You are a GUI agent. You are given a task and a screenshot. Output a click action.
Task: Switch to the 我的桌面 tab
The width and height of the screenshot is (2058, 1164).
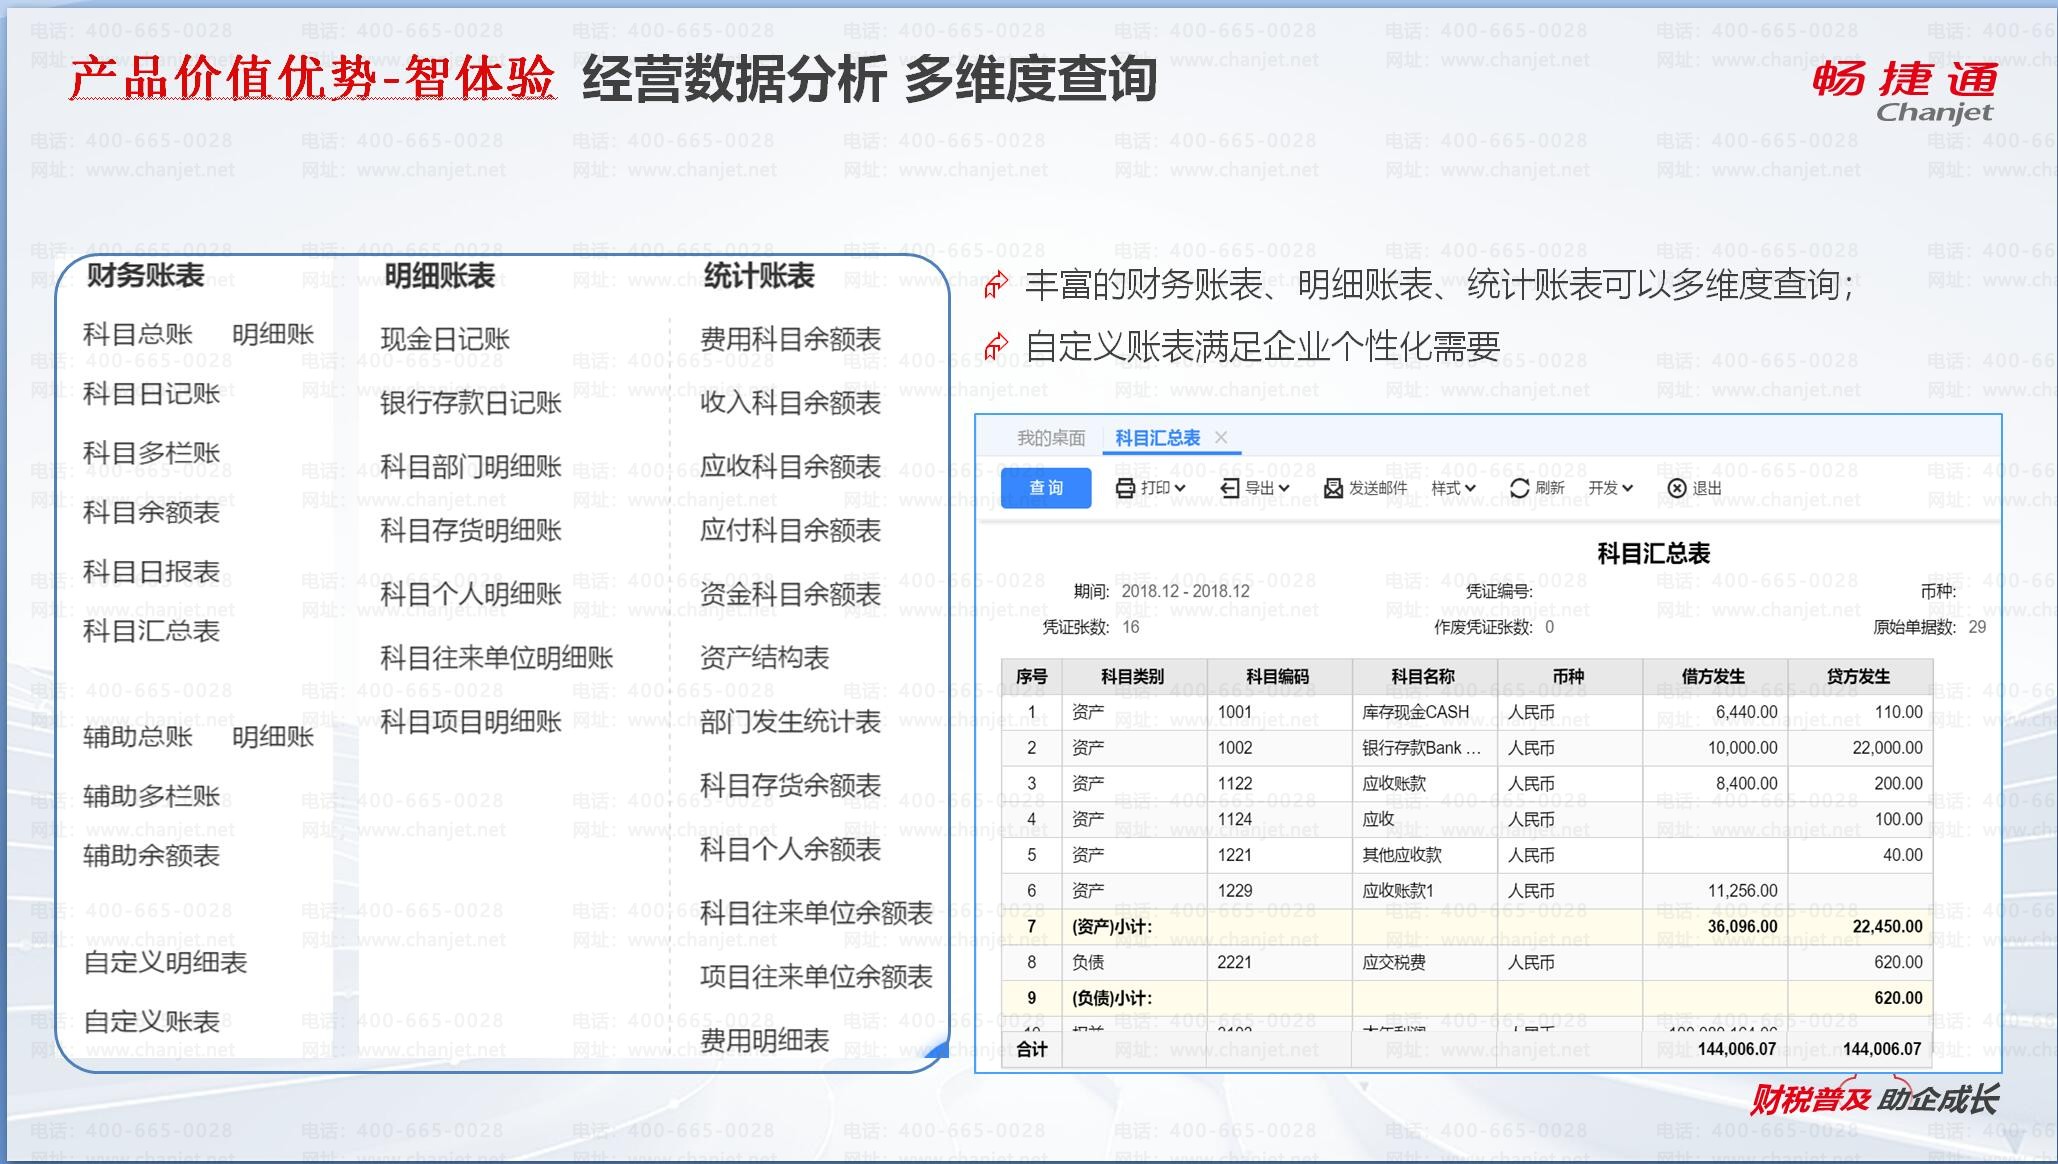pos(1050,438)
